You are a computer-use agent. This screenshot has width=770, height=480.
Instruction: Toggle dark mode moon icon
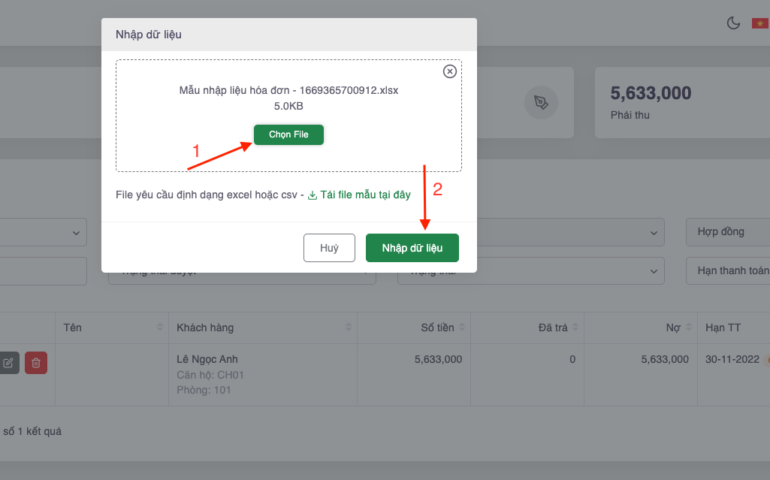coord(733,23)
